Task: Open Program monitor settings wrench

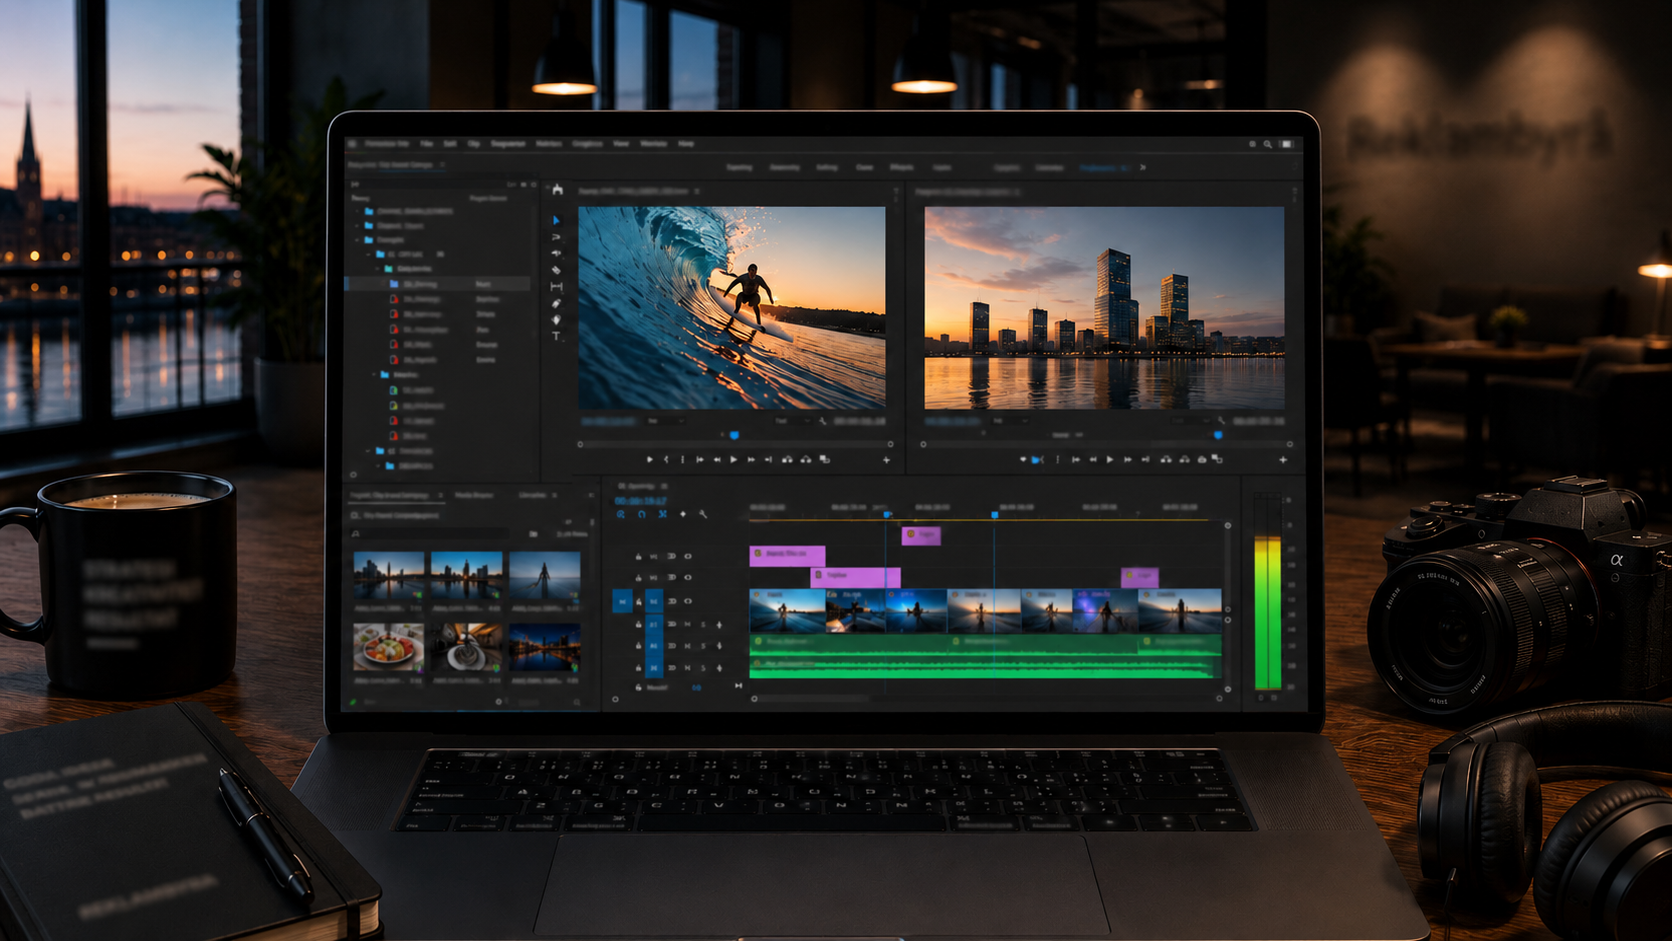Action: click(1221, 421)
